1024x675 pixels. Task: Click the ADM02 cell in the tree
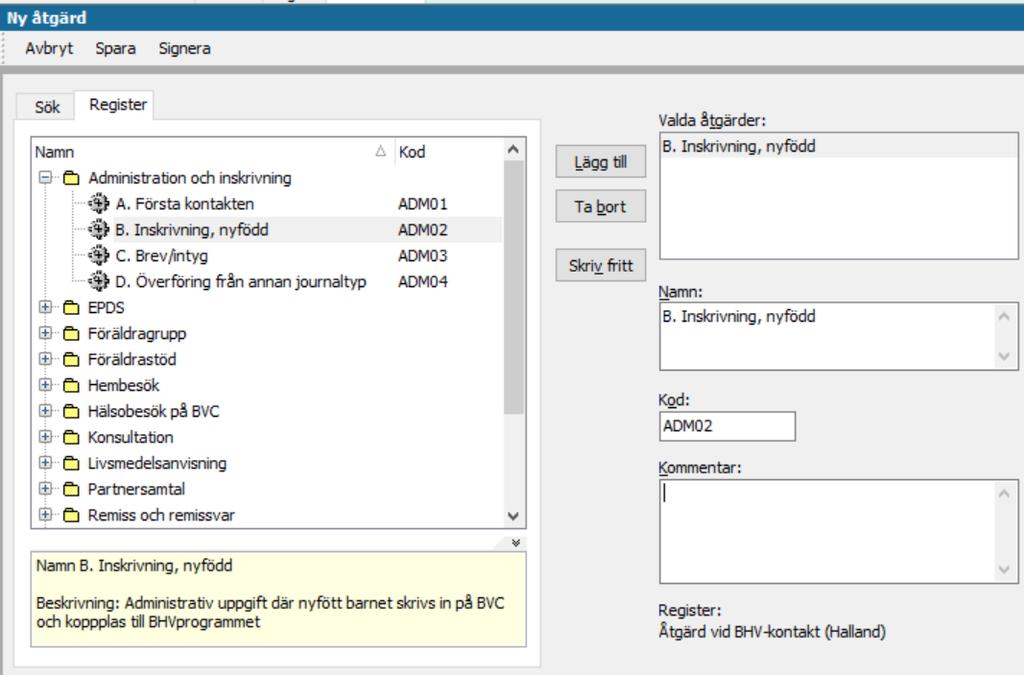423,230
